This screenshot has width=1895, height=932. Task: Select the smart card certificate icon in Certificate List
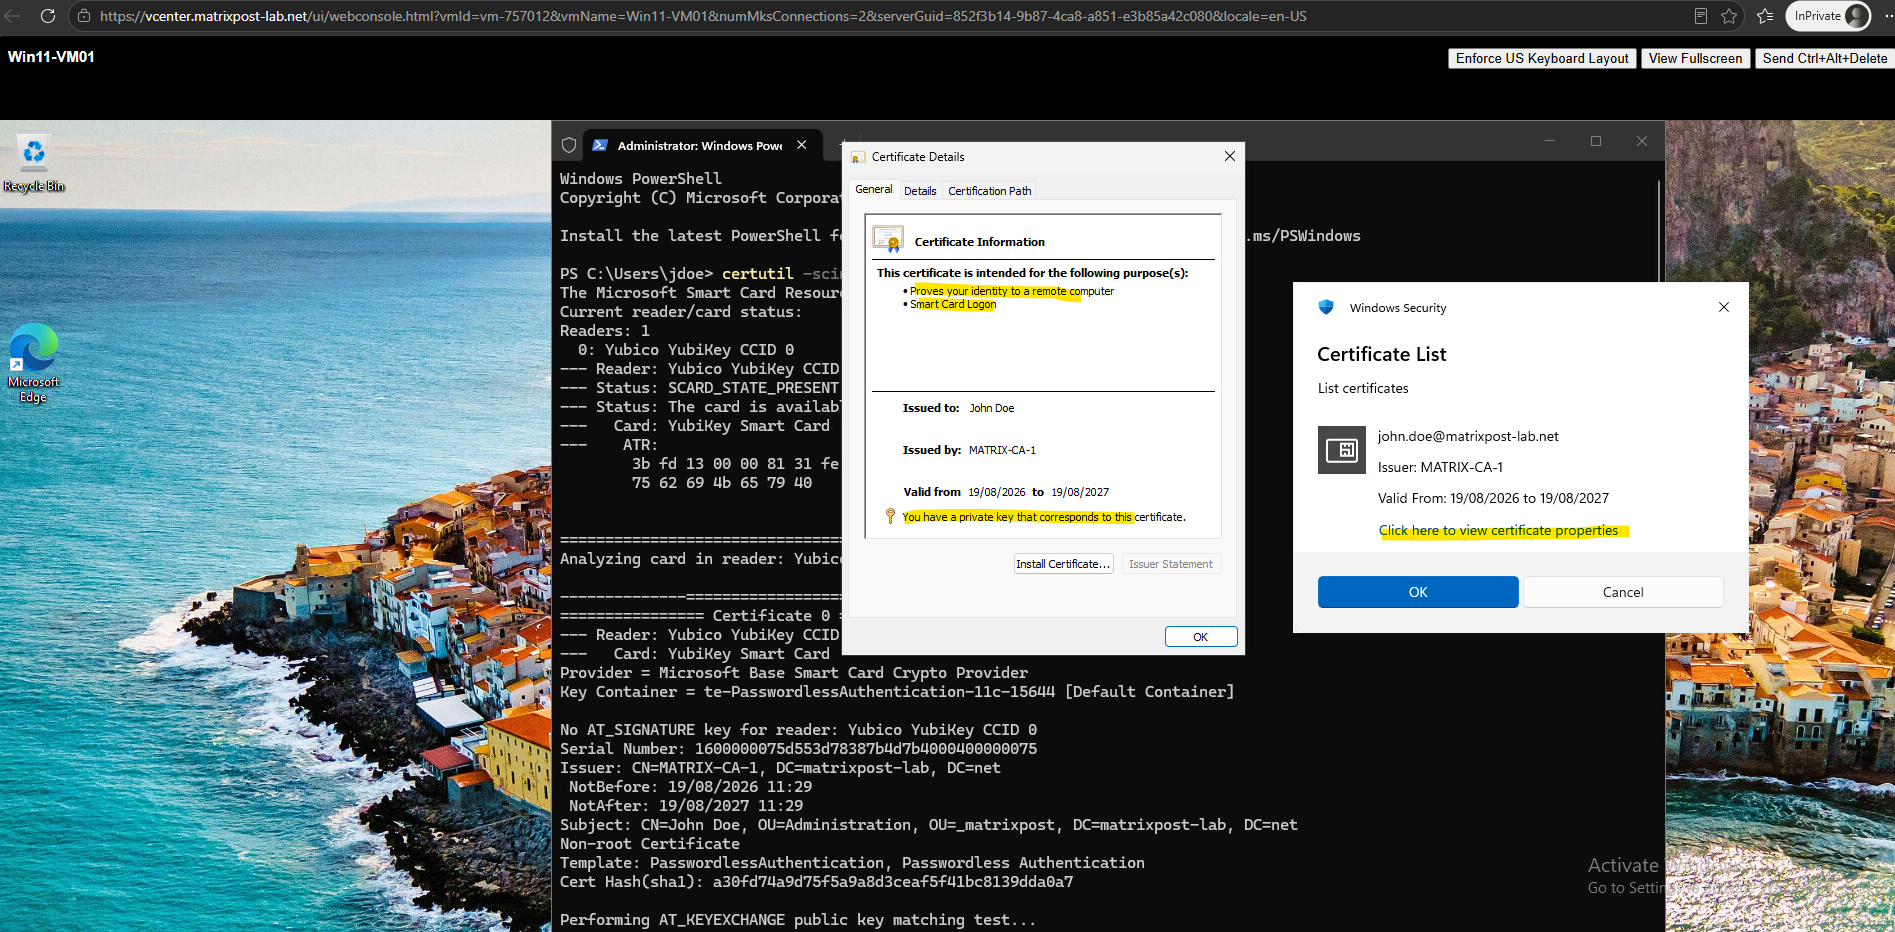(x=1342, y=450)
